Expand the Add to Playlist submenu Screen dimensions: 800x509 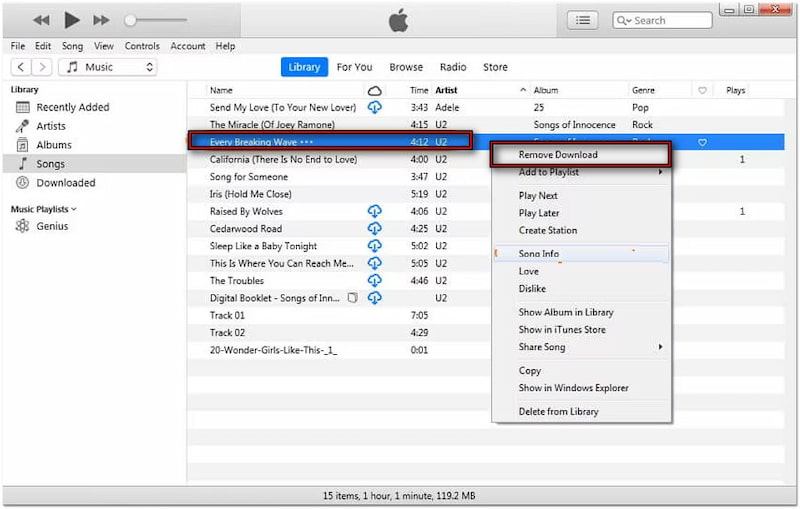[581, 172]
